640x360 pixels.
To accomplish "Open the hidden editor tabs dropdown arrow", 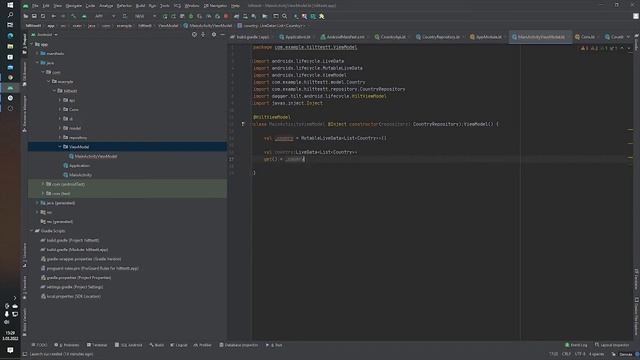I will (x=628, y=37).
